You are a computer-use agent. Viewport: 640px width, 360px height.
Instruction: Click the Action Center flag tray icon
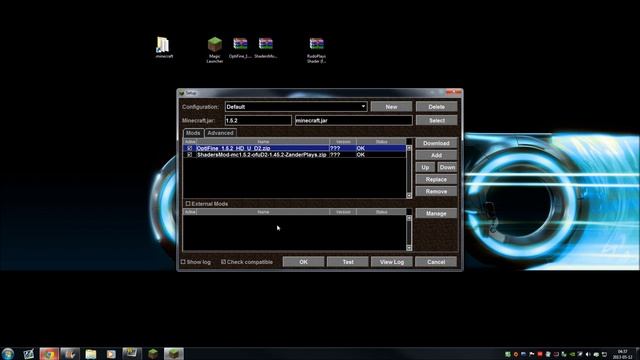[x=532, y=354]
